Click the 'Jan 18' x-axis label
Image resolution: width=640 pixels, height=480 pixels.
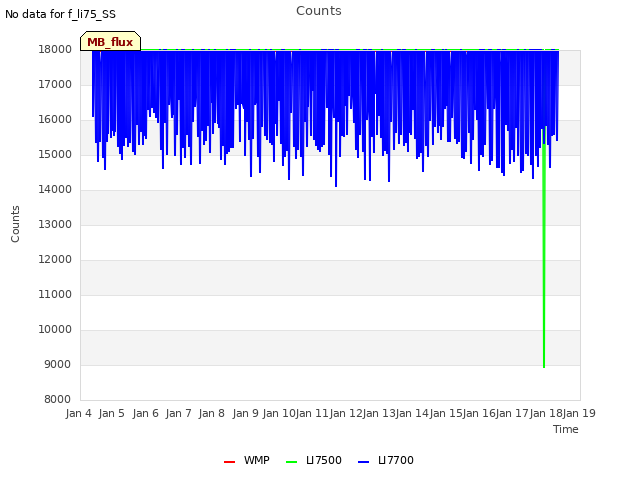546,413
